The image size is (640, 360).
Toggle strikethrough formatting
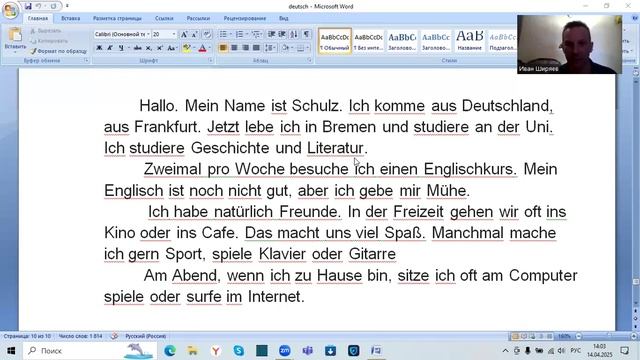click(138, 48)
